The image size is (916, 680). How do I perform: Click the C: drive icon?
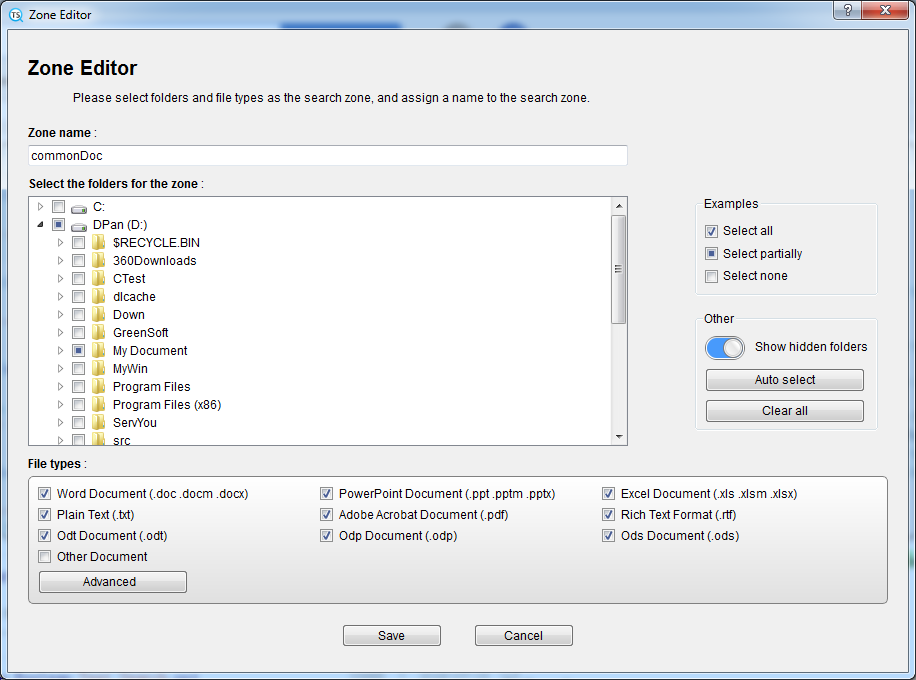tap(79, 207)
